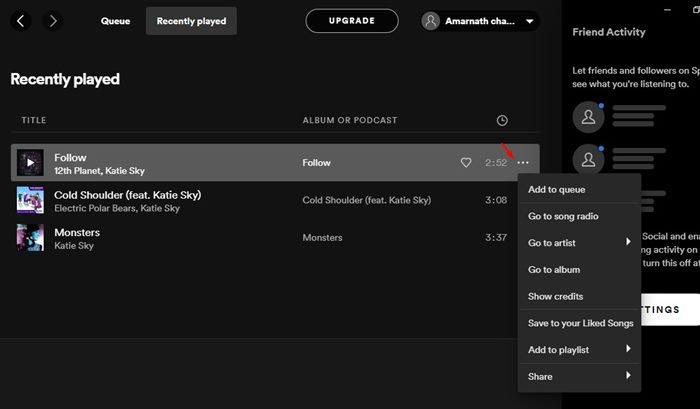The image size is (700, 409).
Task: Choose Go to song radio
Action: point(579,216)
